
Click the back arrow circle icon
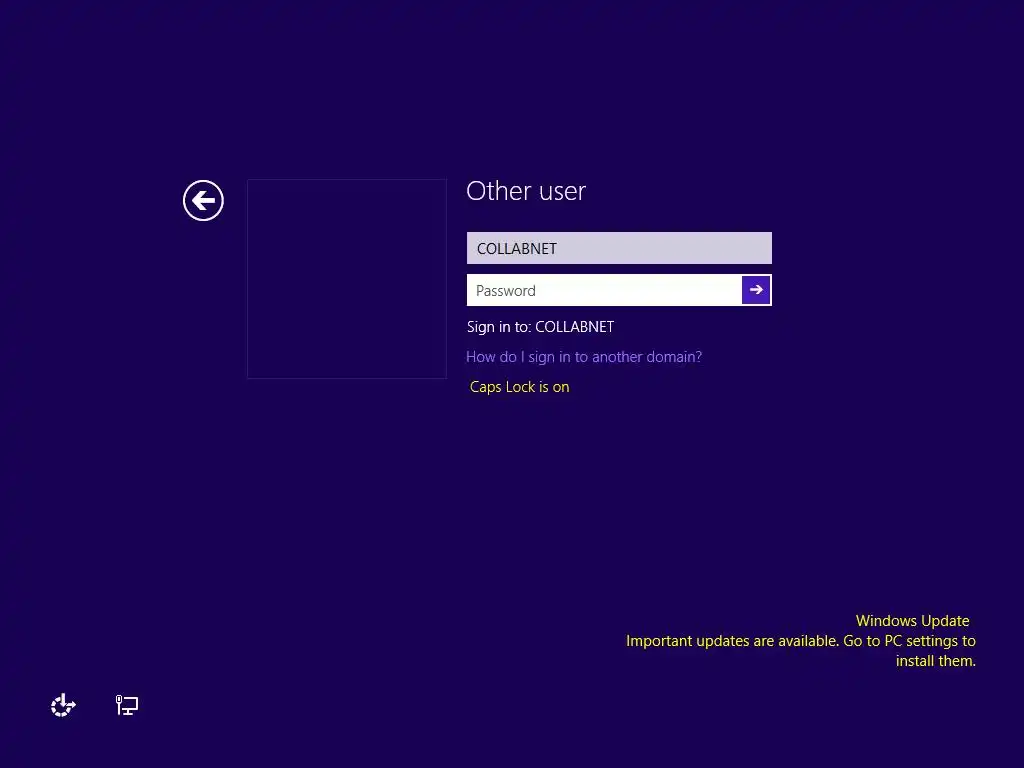203,200
